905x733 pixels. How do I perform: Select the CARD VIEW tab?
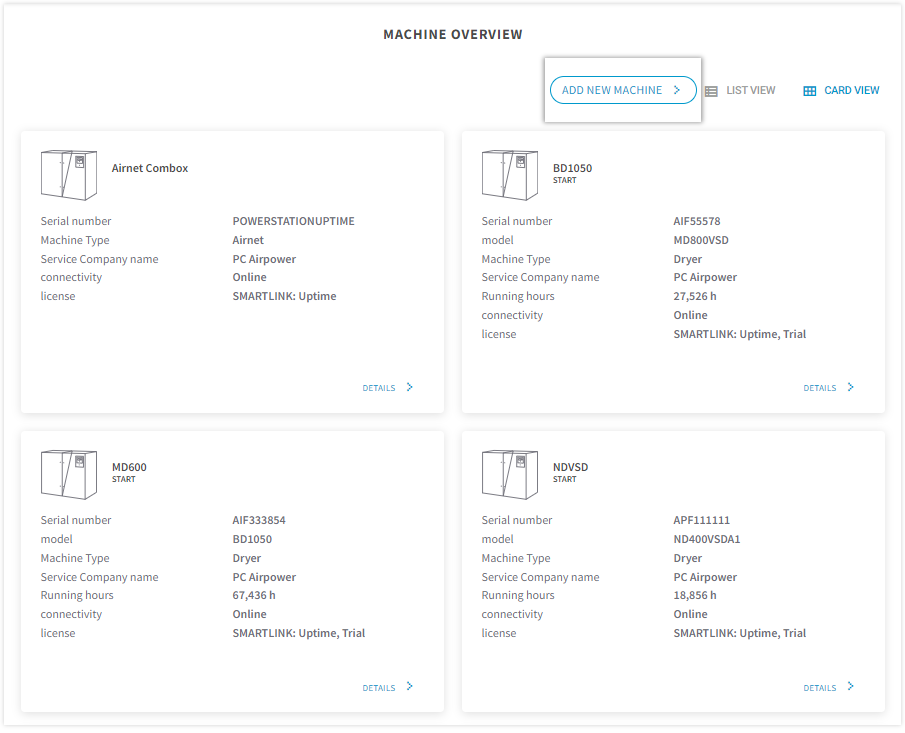click(x=849, y=90)
